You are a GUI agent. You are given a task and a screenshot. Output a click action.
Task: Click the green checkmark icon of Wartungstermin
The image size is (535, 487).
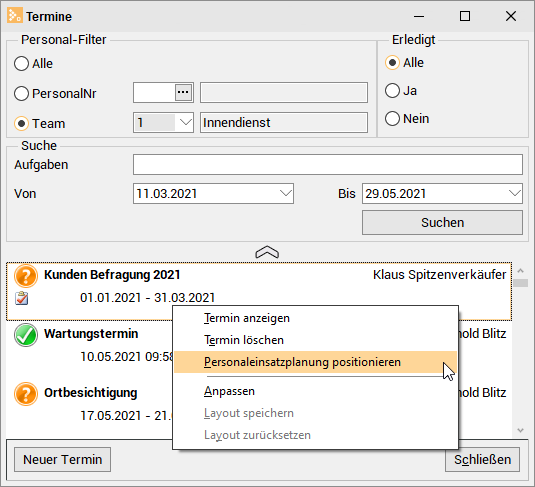26,335
